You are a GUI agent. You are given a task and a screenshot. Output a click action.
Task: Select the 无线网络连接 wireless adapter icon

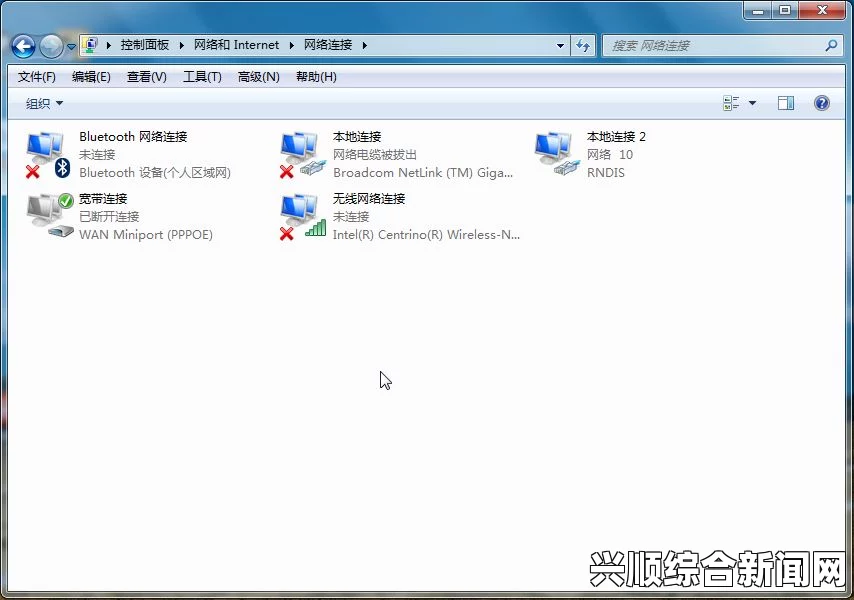[x=302, y=217]
